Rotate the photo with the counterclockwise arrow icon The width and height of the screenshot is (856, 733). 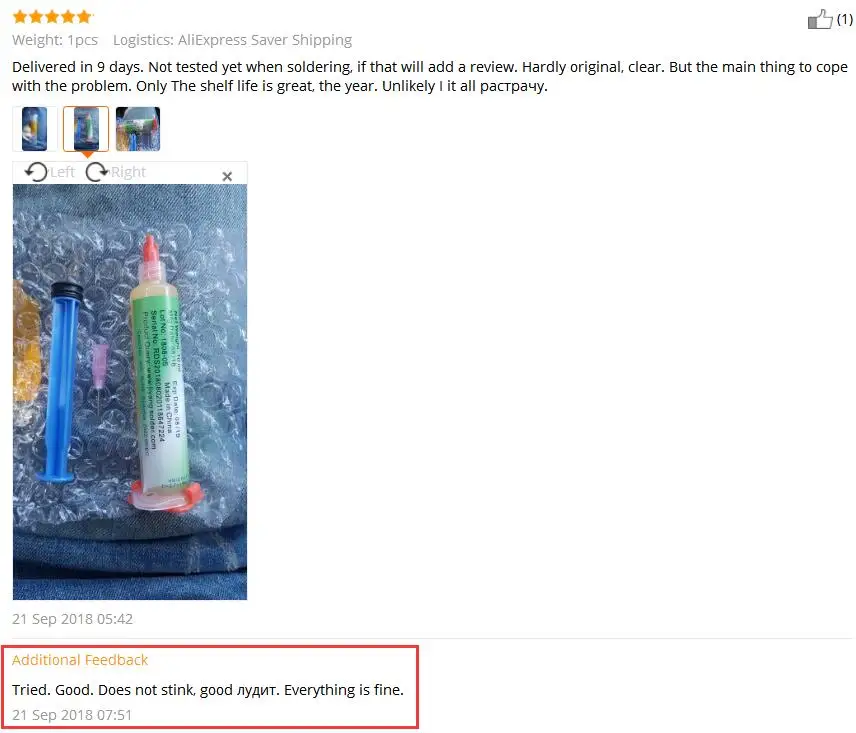(x=36, y=172)
